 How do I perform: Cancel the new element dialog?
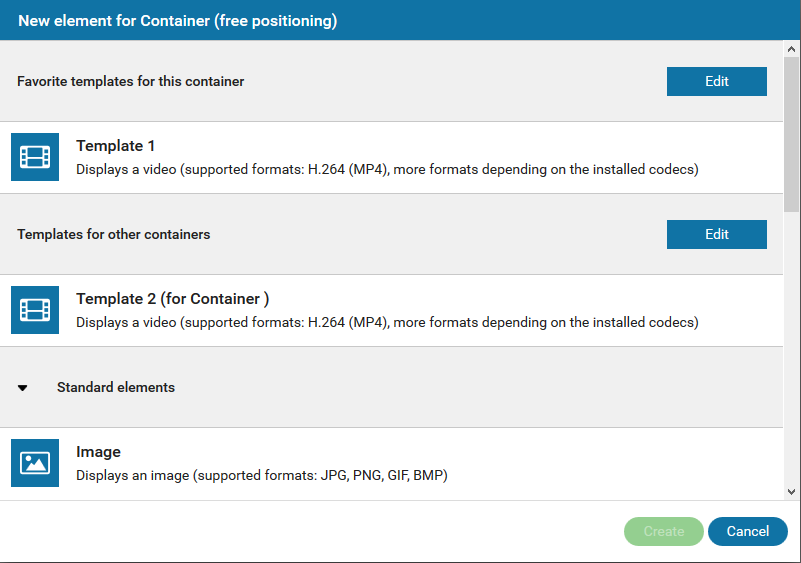[x=747, y=532]
